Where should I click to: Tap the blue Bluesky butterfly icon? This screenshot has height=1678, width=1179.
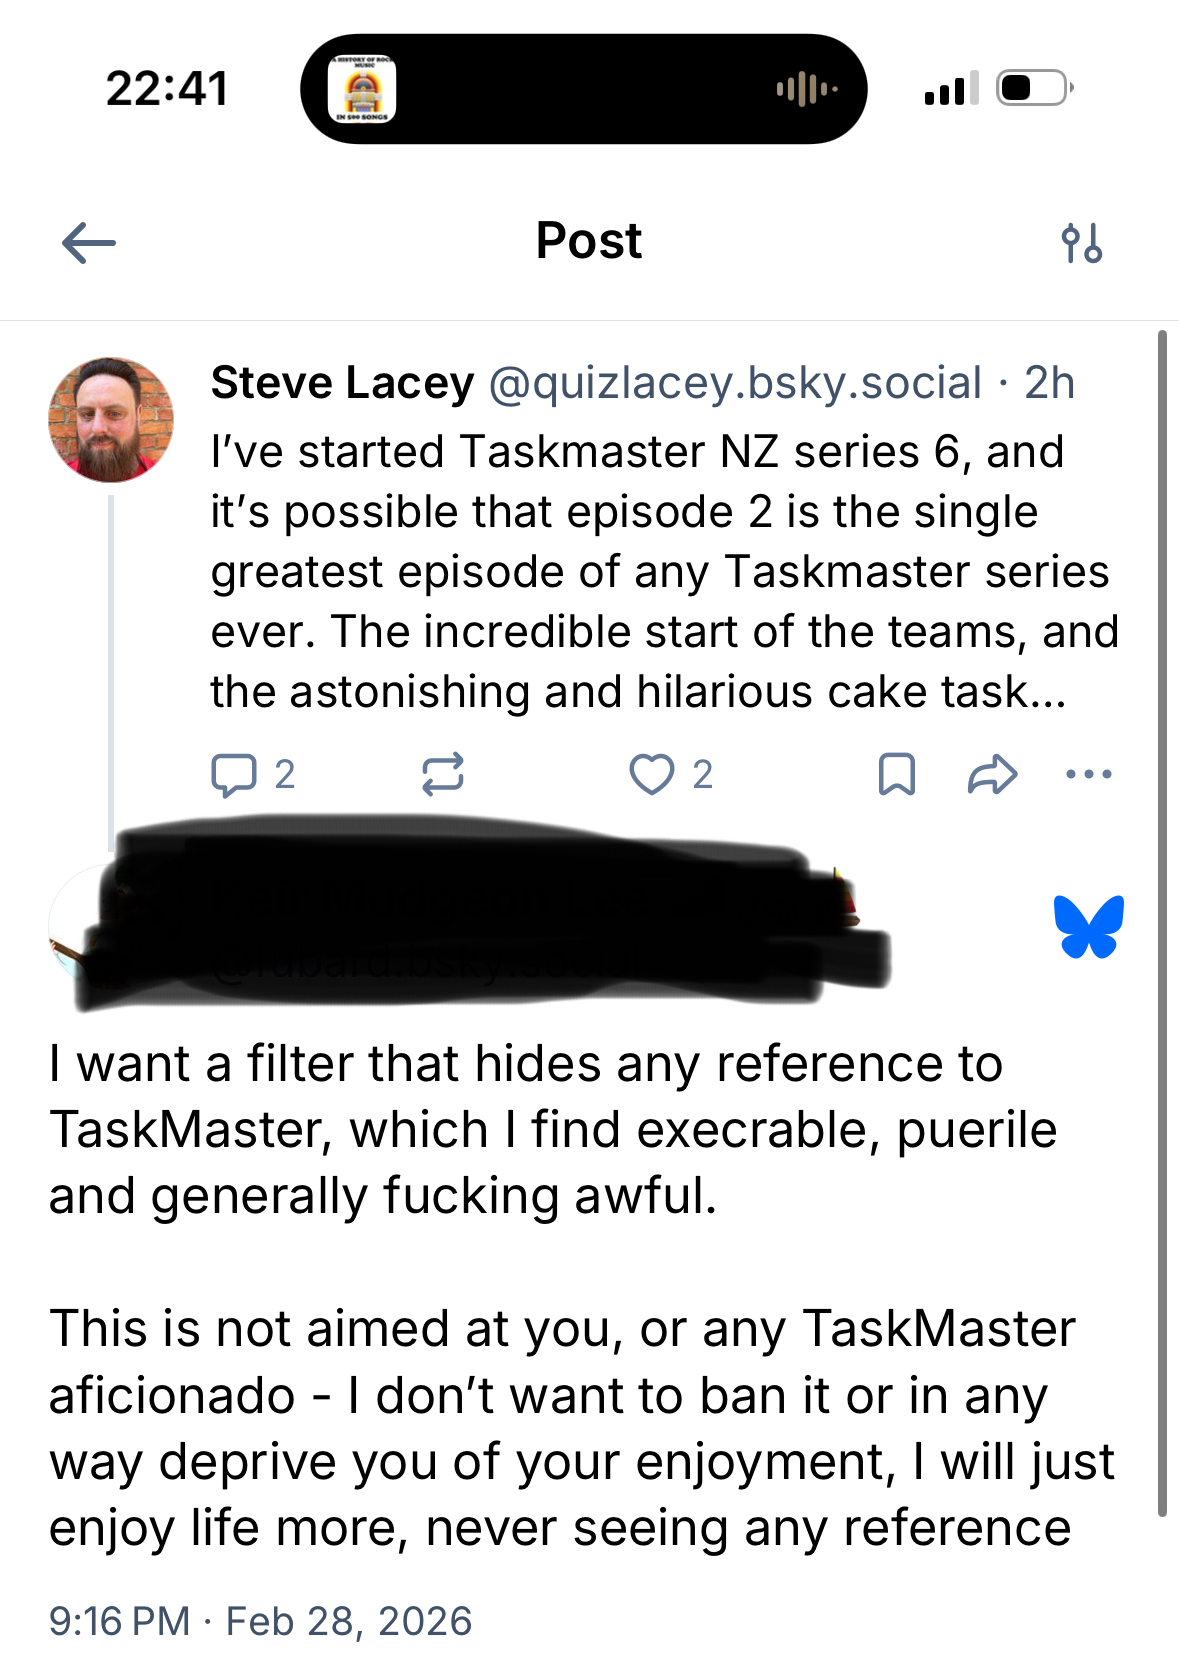coord(1089,927)
